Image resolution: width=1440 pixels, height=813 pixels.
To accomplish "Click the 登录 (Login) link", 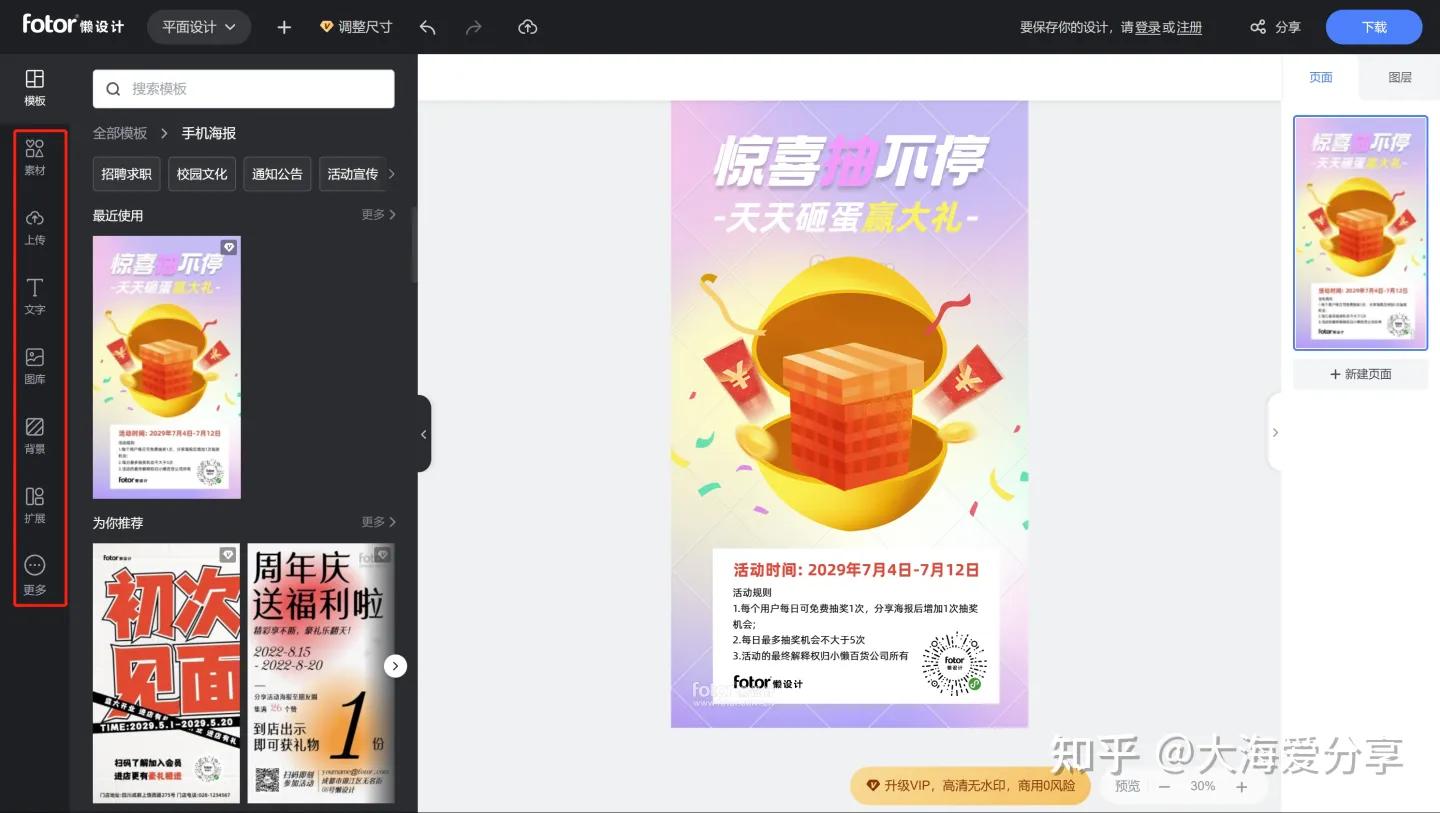I will click(x=1148, y=28).
